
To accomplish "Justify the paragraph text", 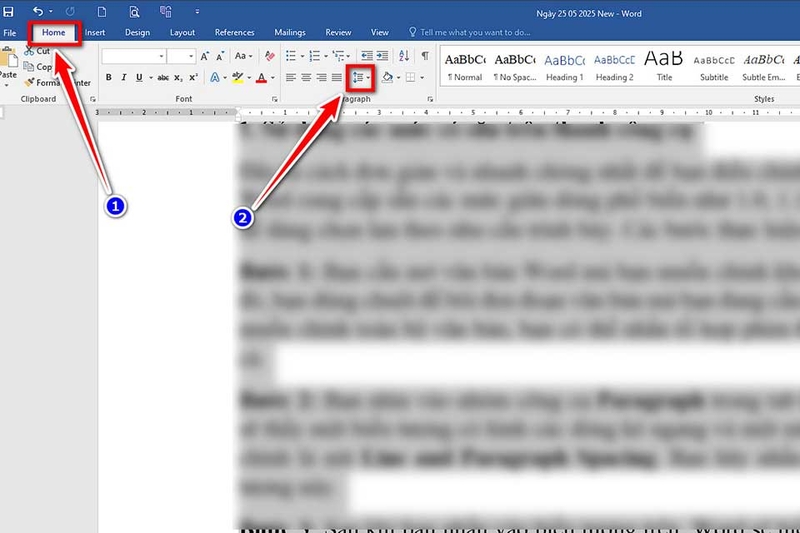I will (x=337, y=78).
